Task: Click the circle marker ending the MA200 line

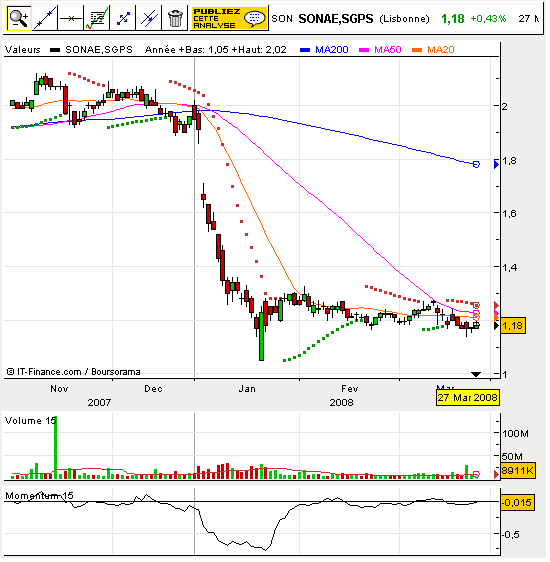Action: click(476, 165)
